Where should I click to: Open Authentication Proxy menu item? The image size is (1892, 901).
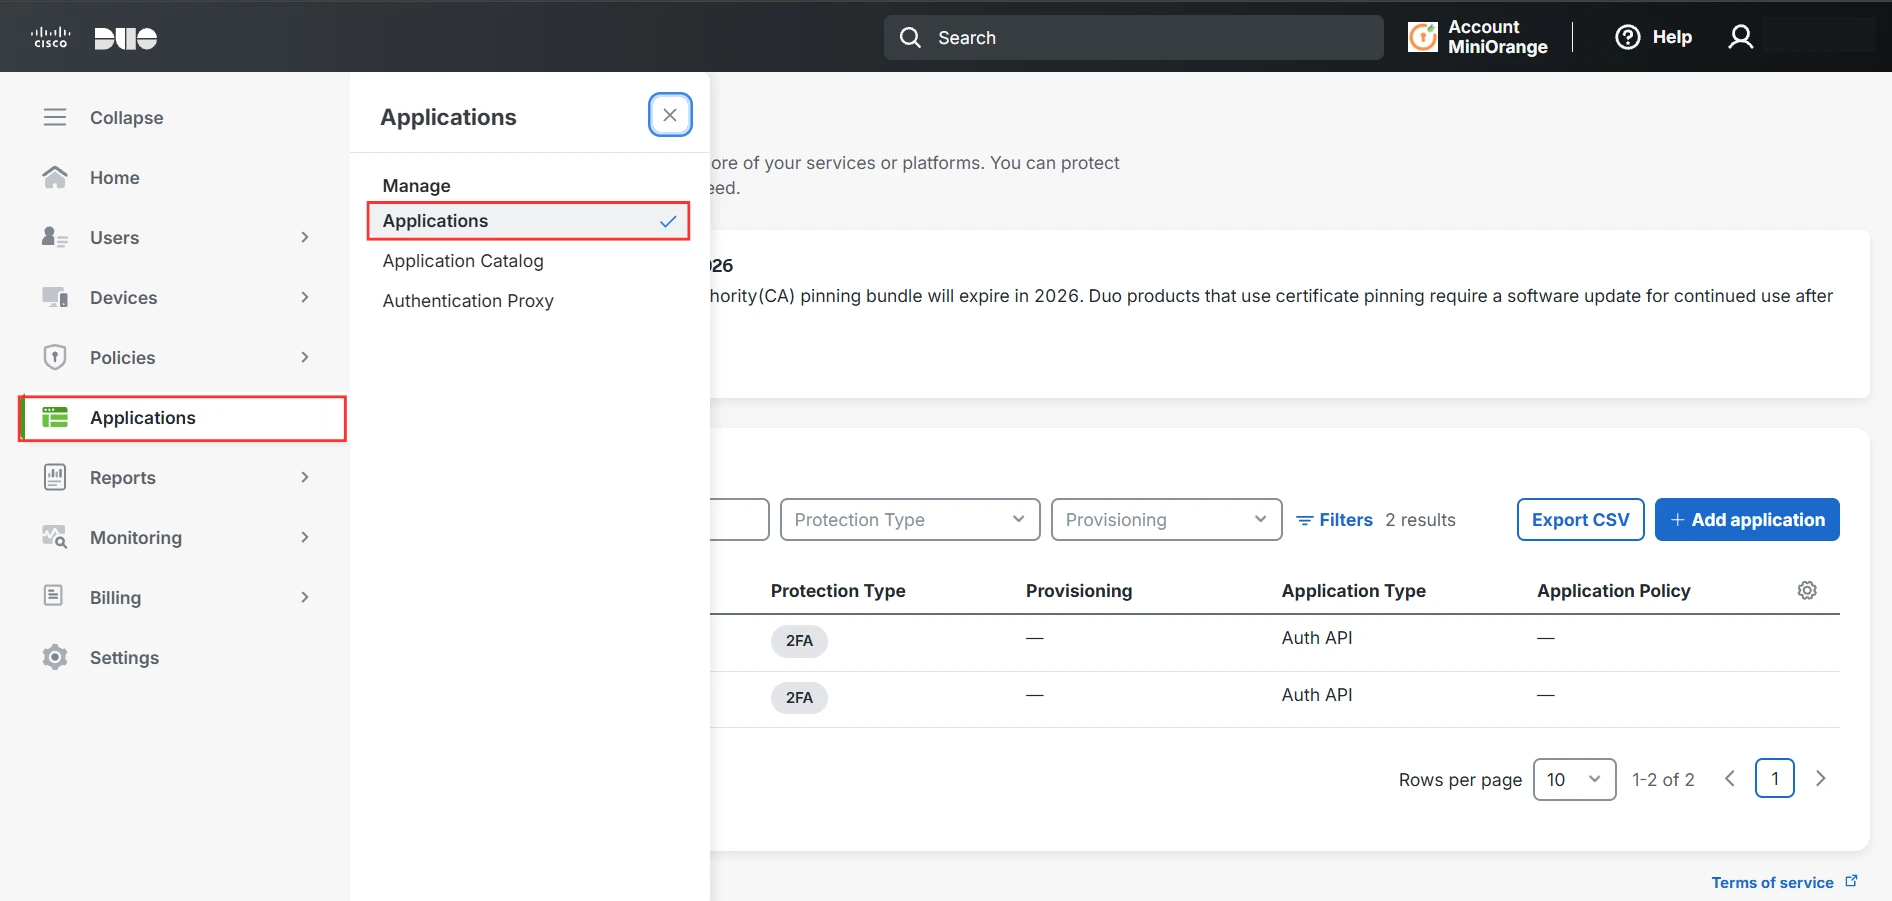point(468,301)
